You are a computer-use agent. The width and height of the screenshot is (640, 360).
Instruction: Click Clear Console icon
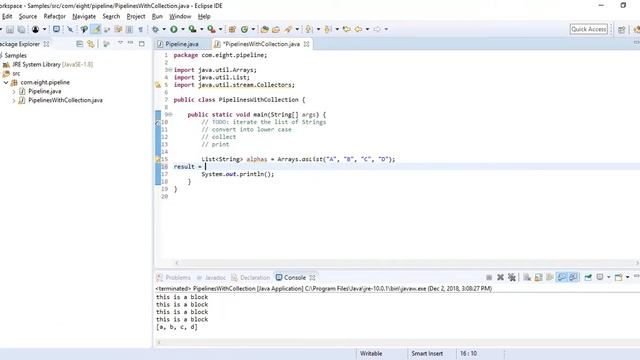point(527,278)
